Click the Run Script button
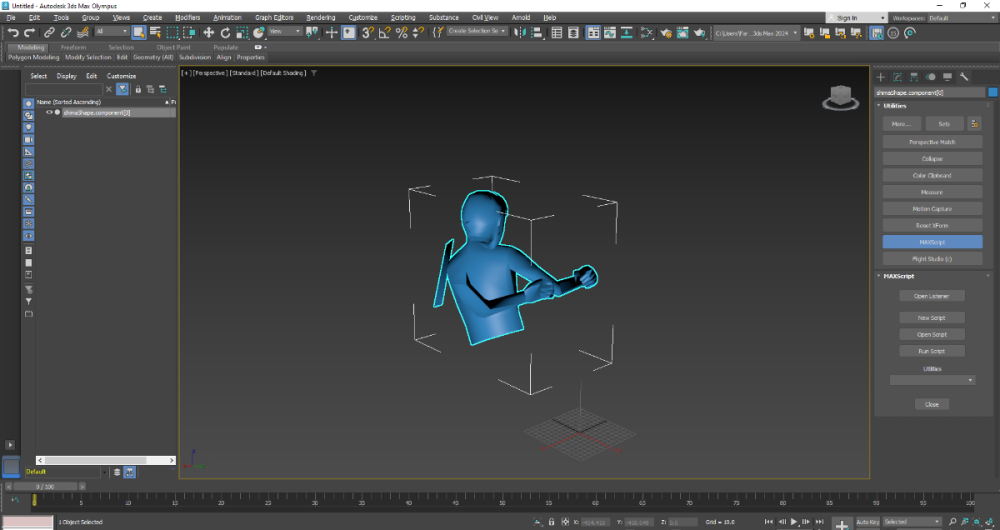 click(931, 351)
